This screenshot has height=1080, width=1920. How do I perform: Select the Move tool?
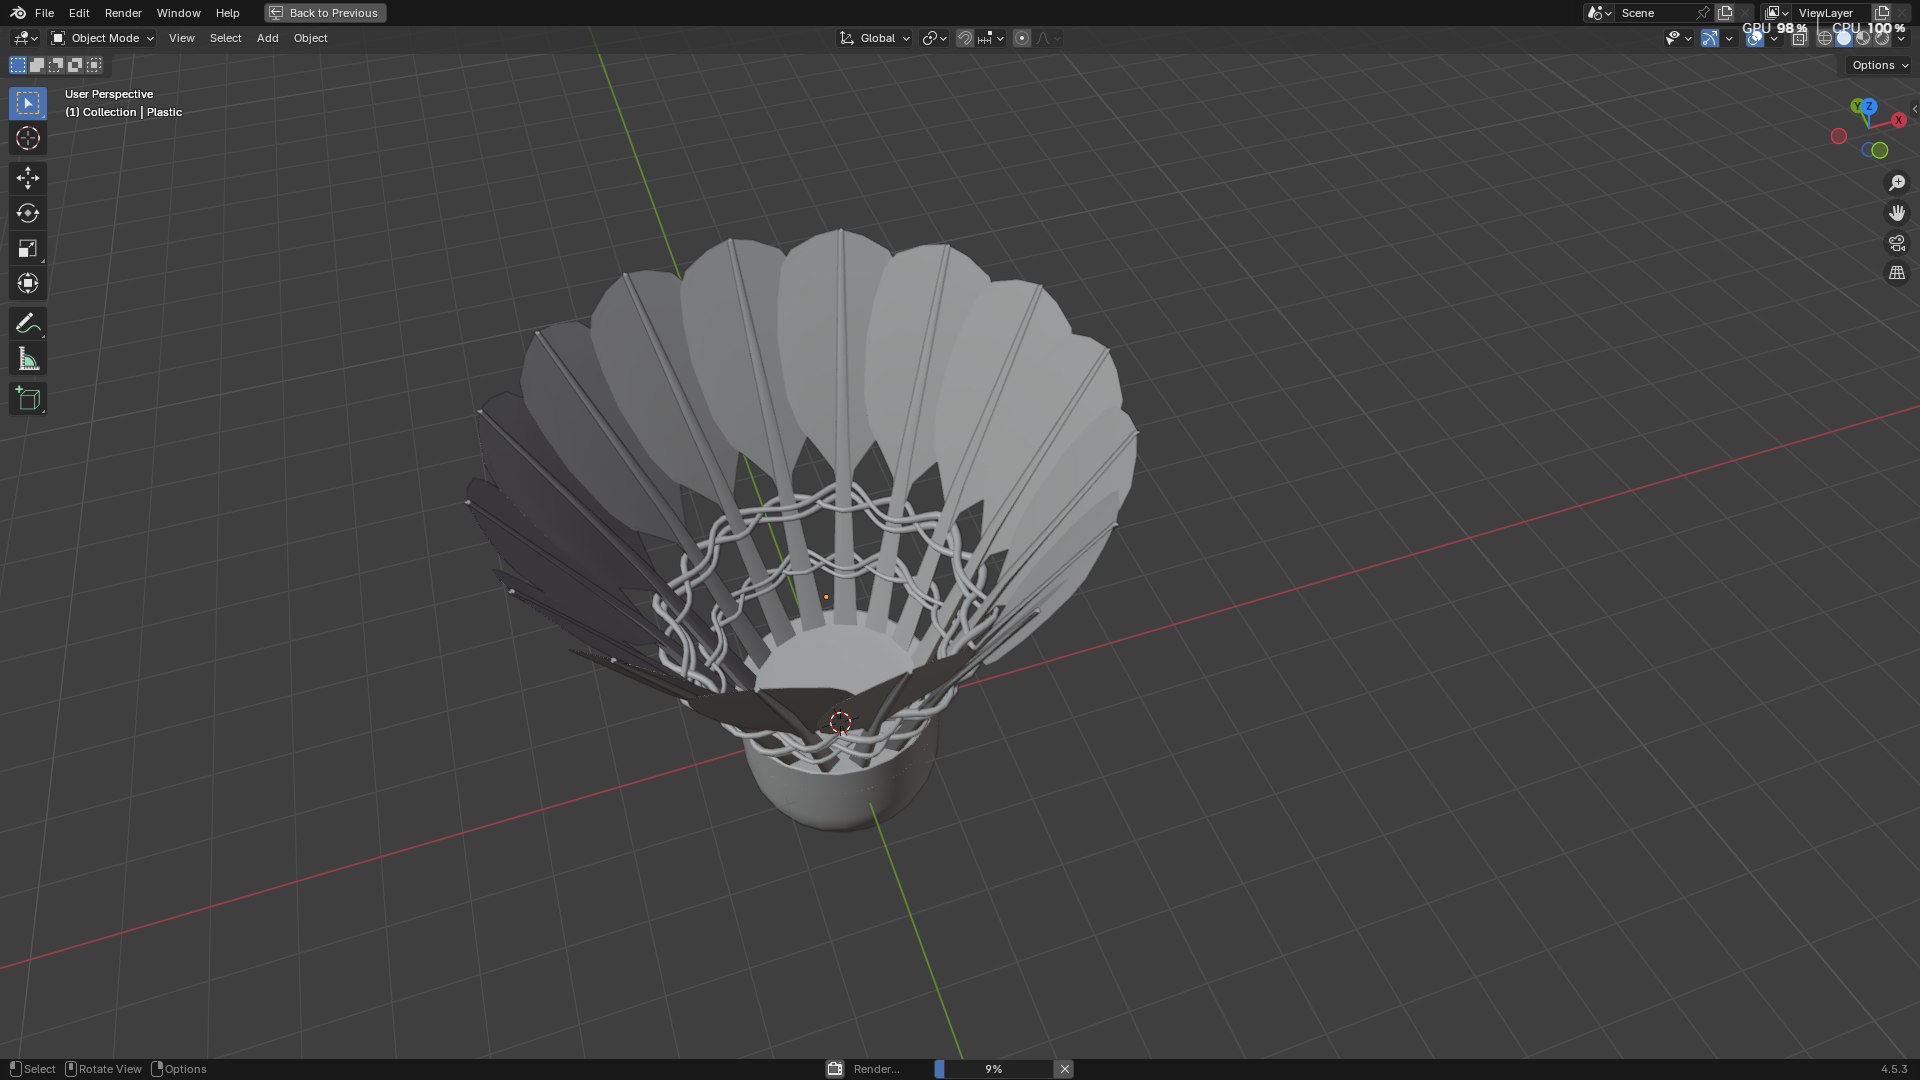tap(28, 178)
